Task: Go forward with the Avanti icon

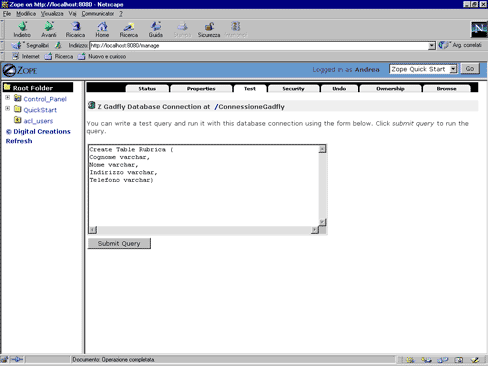Action: click(x=49, y=29)
